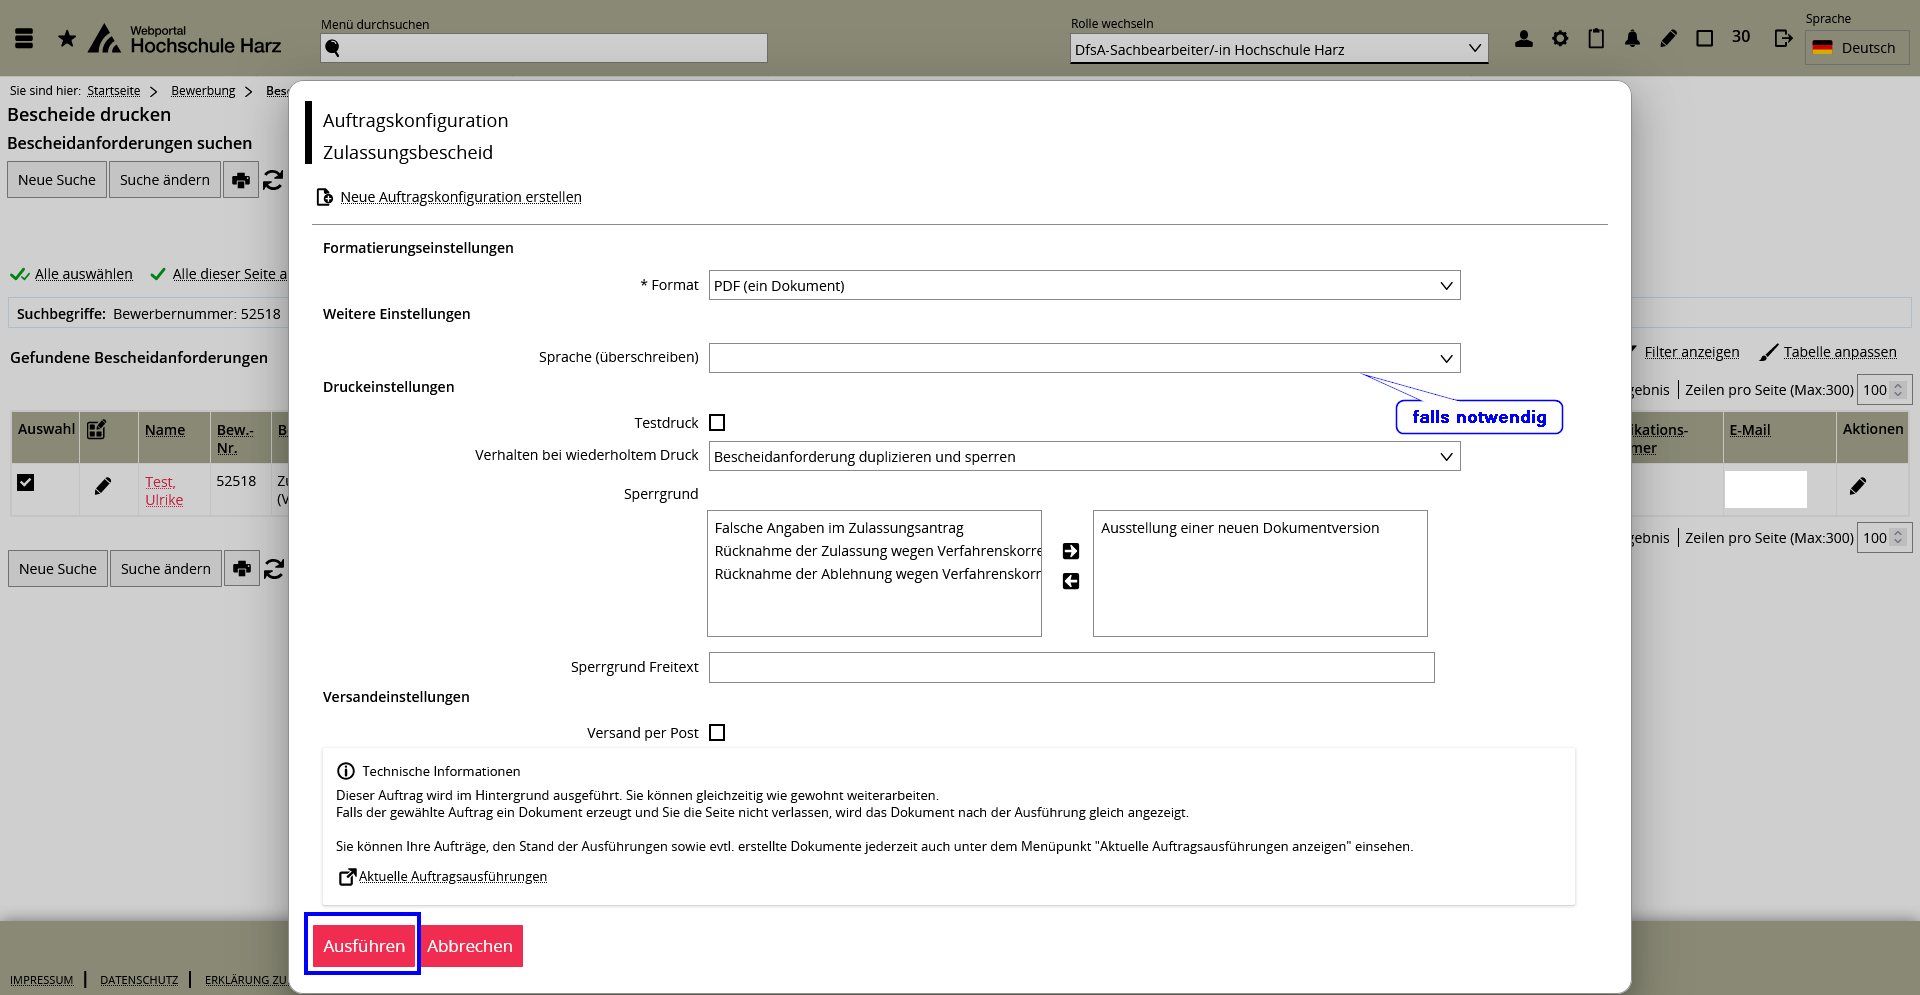Click the favorites star icon
Image resolution: width=1920 pixels, height=995 pixels.
coord(67,39)
